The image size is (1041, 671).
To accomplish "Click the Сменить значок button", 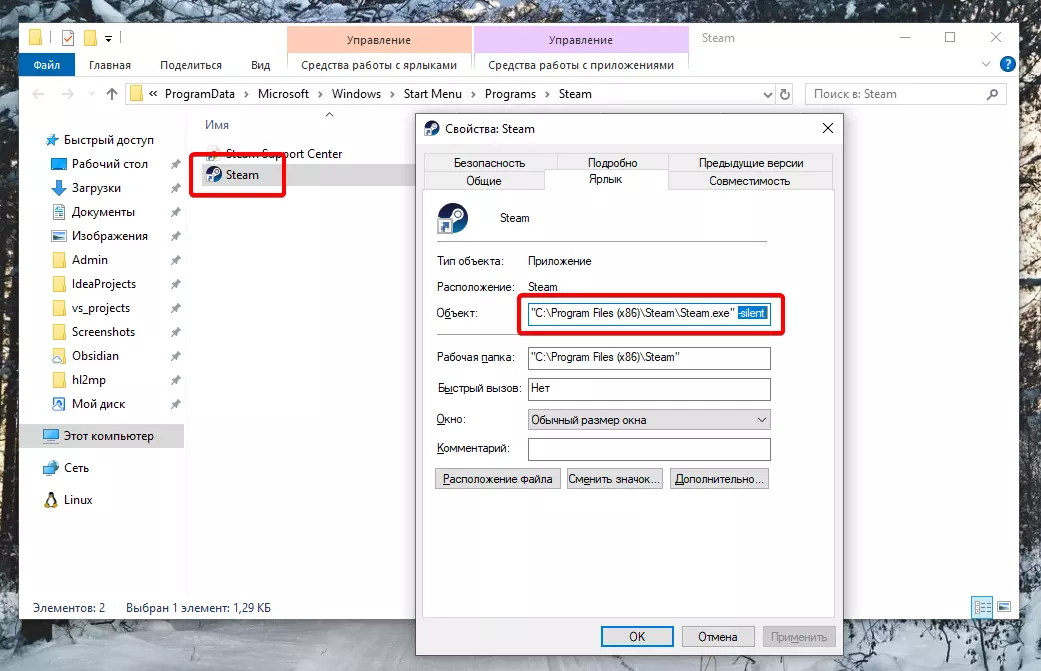I will (x=615, y=479).
